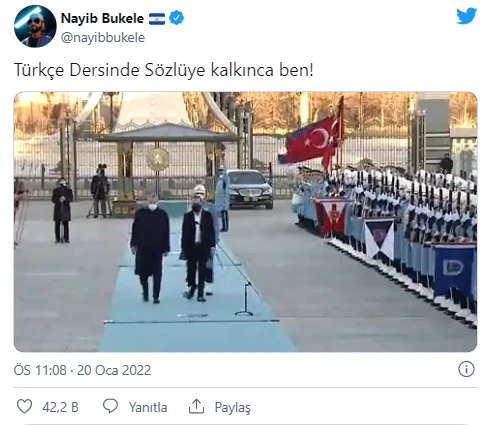The width and height of the screenshot is (488, 425).
Task: Open the tweet info circle icon
Action: click(466, 369)
